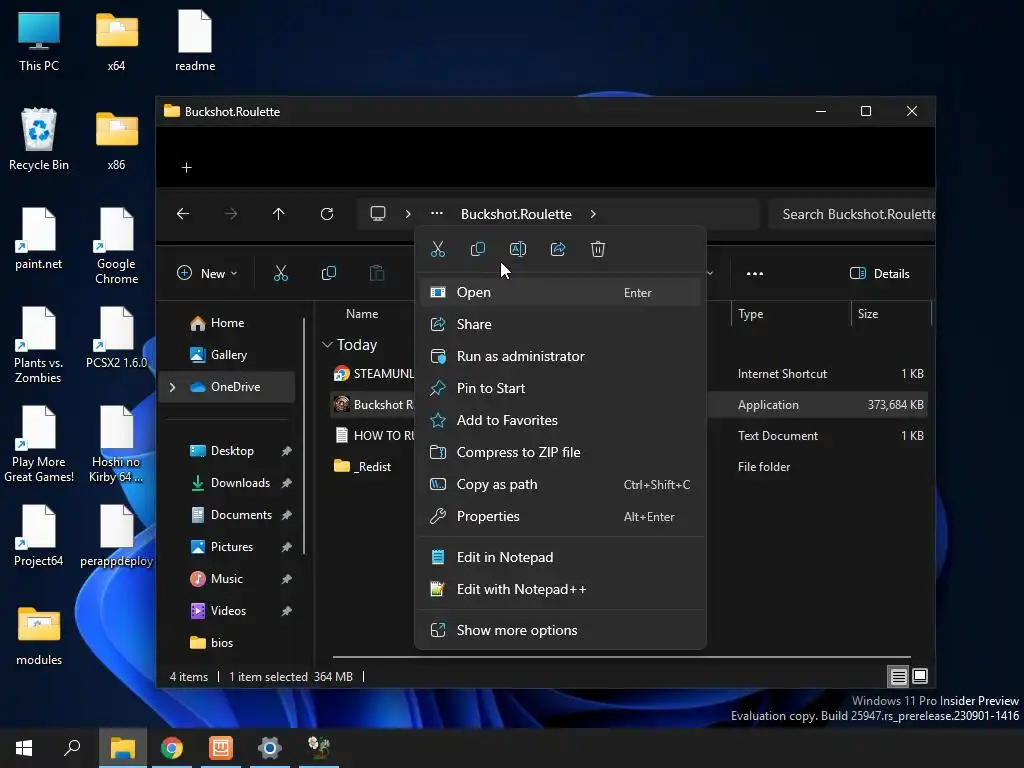The height and width of the screenshot is (768, 1024).
Task: Refresh the Buckshot.Roulette folder
Action: pos(327,214)
